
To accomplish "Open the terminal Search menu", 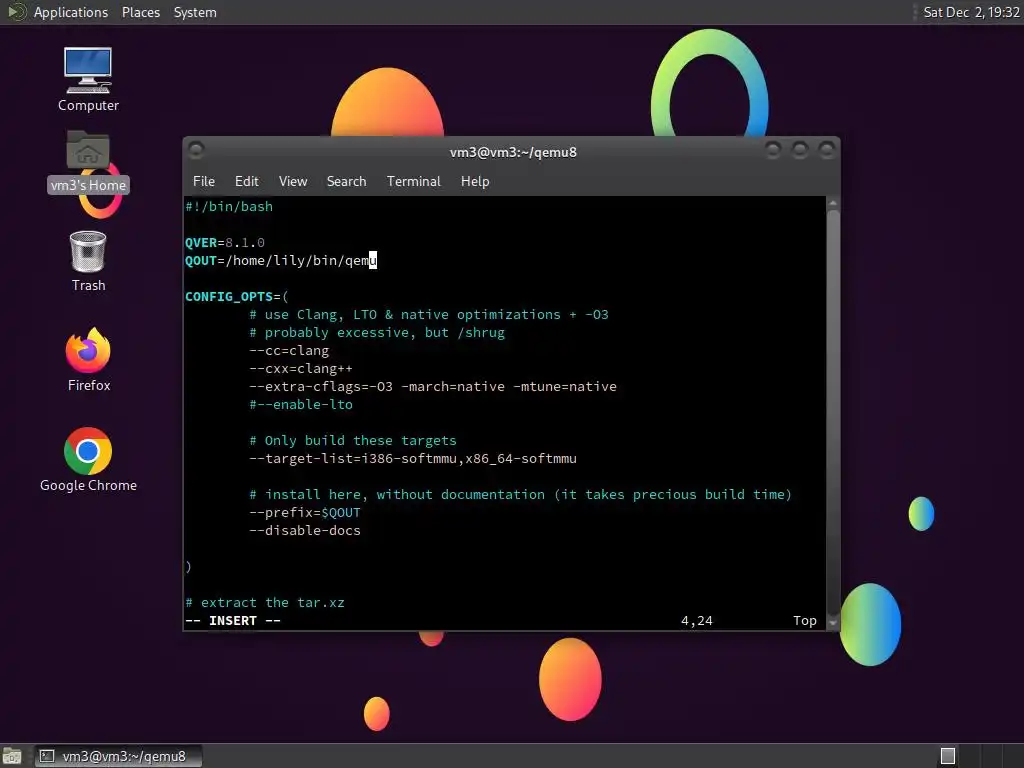I will tap(346, 182).
